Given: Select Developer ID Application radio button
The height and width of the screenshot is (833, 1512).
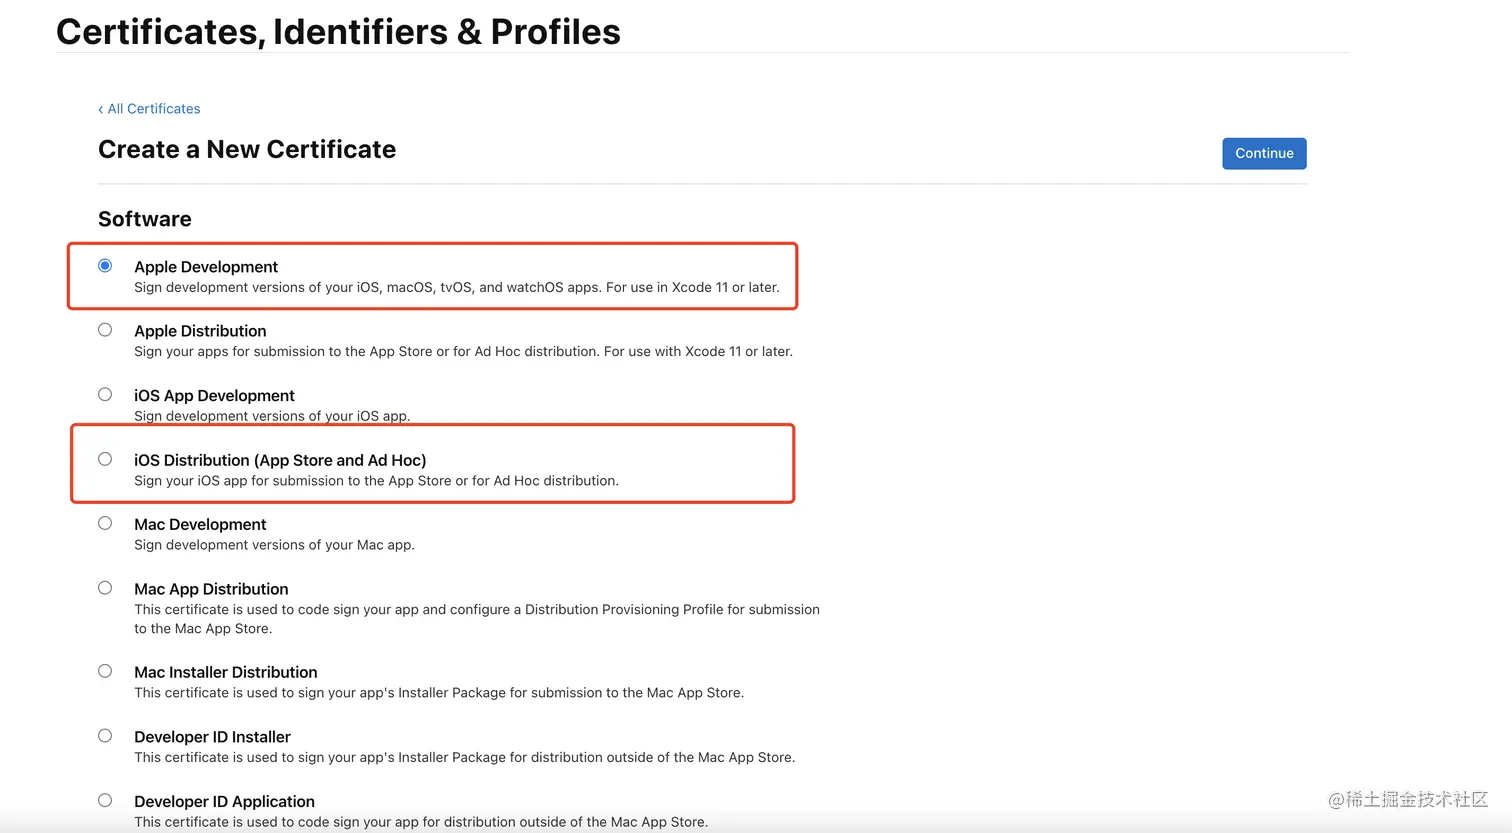Looking at the screenshot, I should click(105, 800).
